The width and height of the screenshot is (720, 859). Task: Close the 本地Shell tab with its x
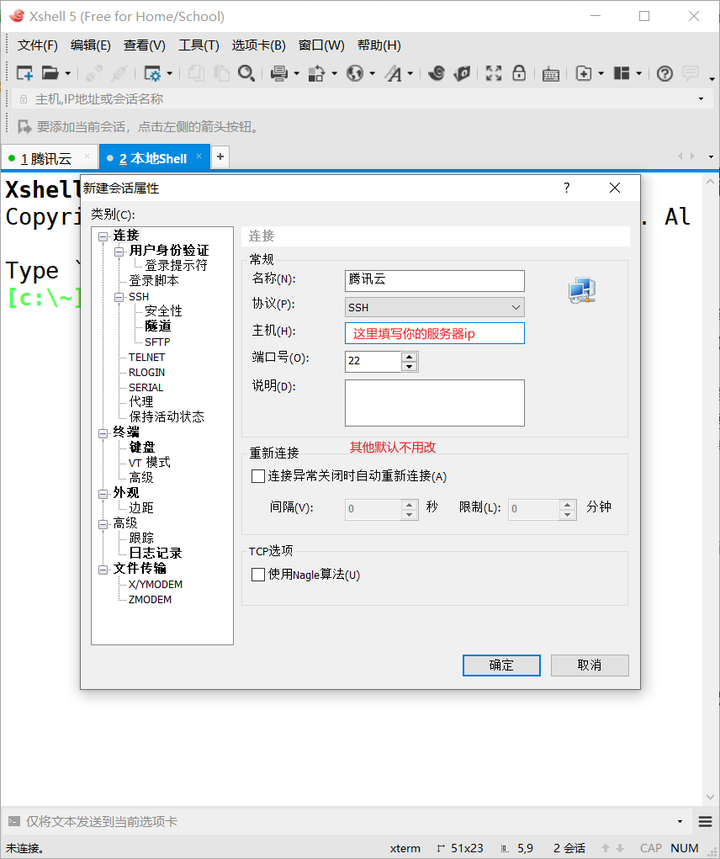199,156
